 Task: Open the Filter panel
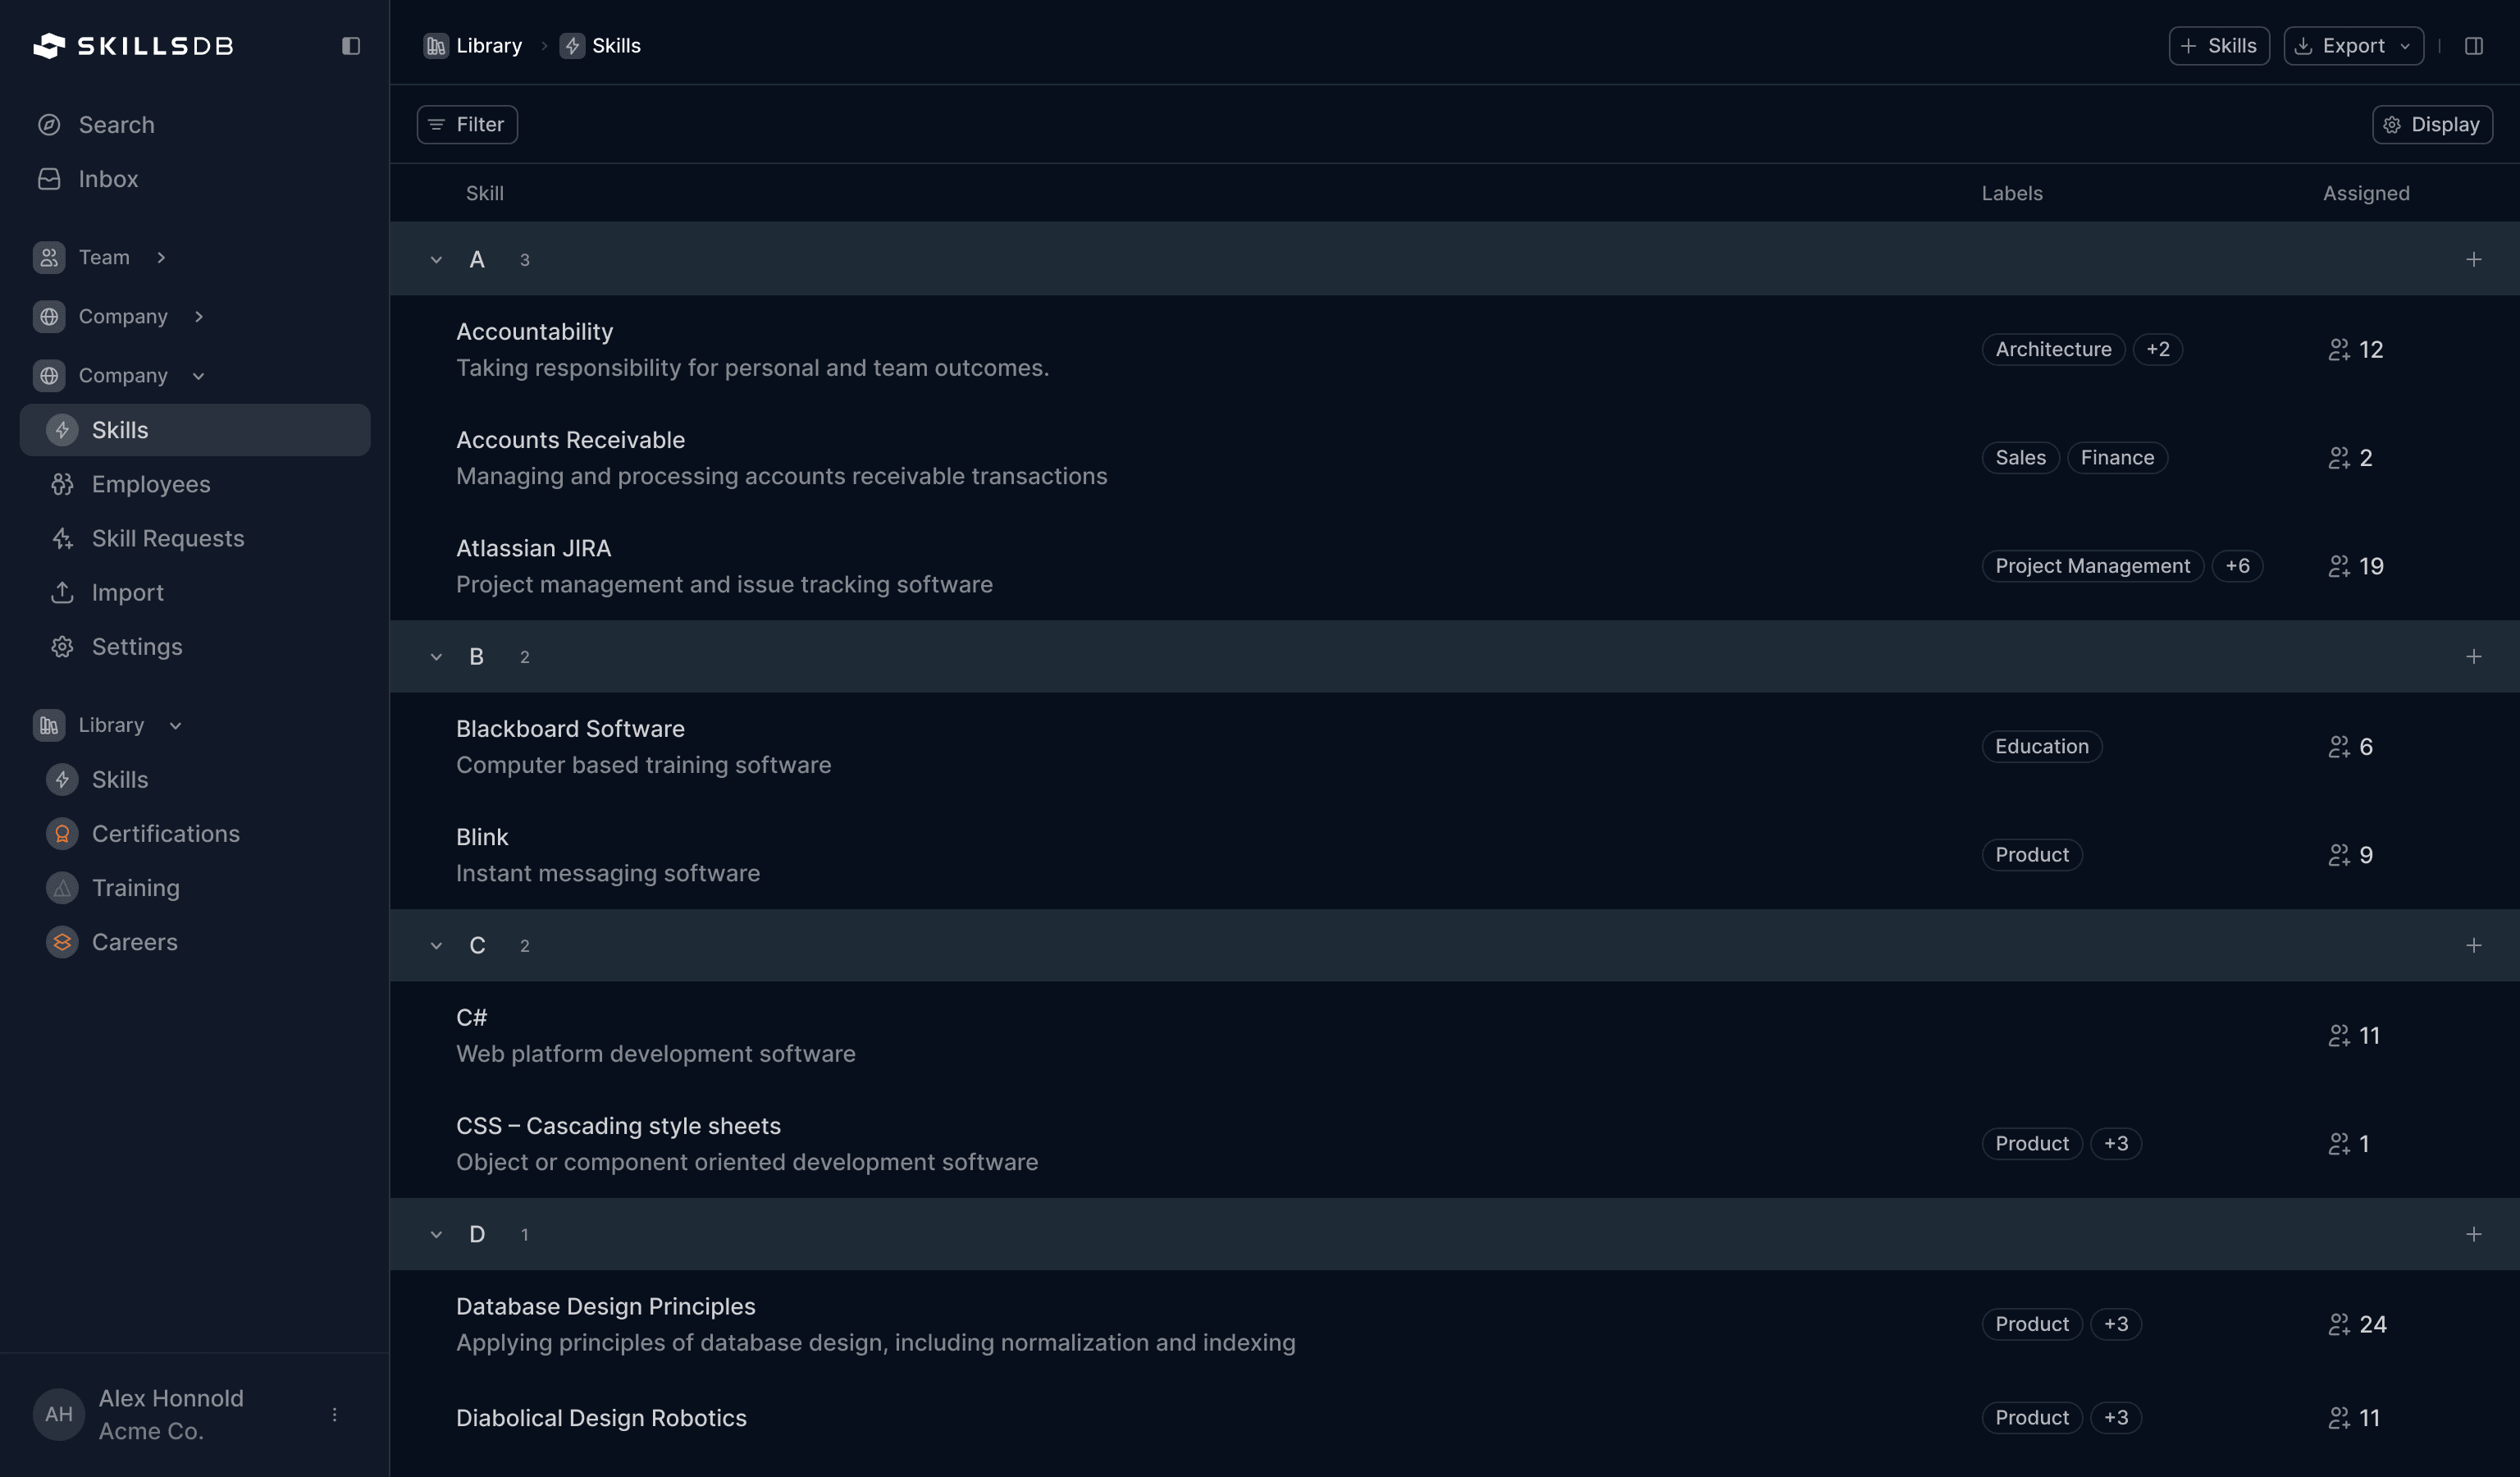(466, 124)
